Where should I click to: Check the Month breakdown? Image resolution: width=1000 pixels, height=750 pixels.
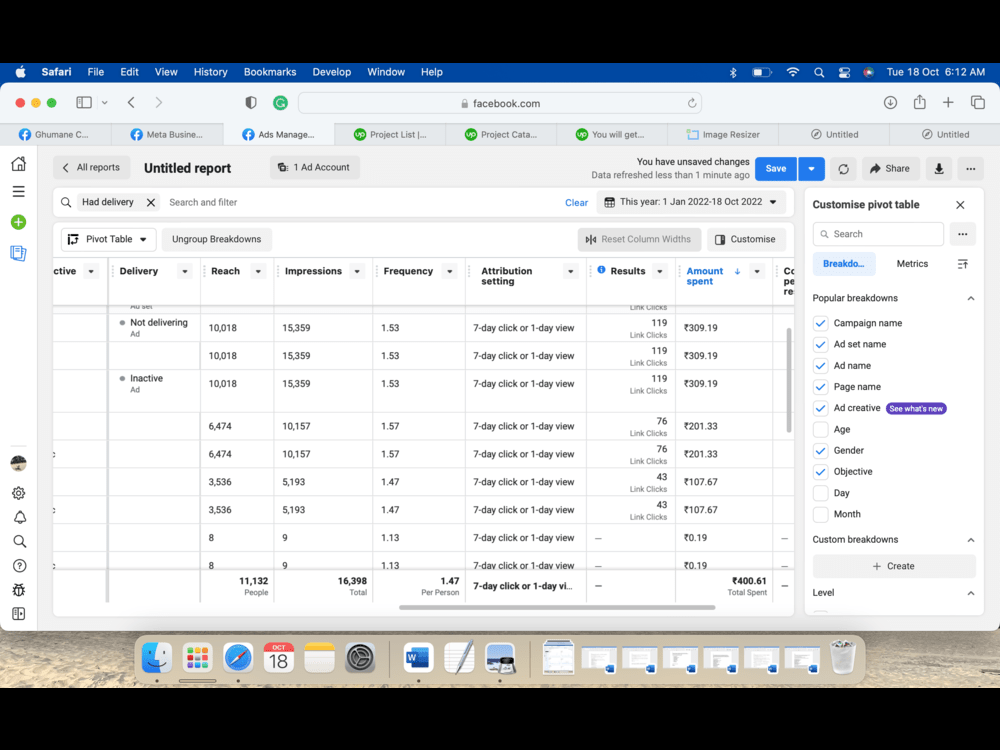pyautogui.click(x=820, y=514)
